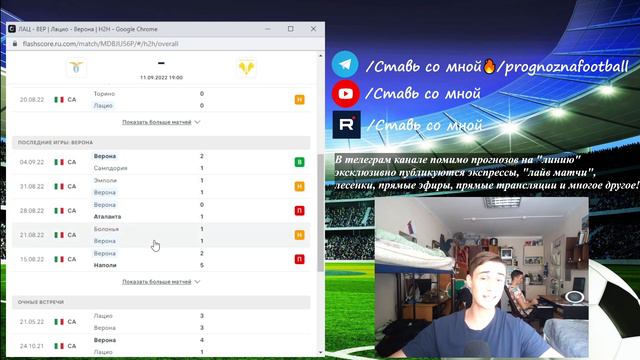Expand more Verona matches below the Napoli row

click(157, 282)
